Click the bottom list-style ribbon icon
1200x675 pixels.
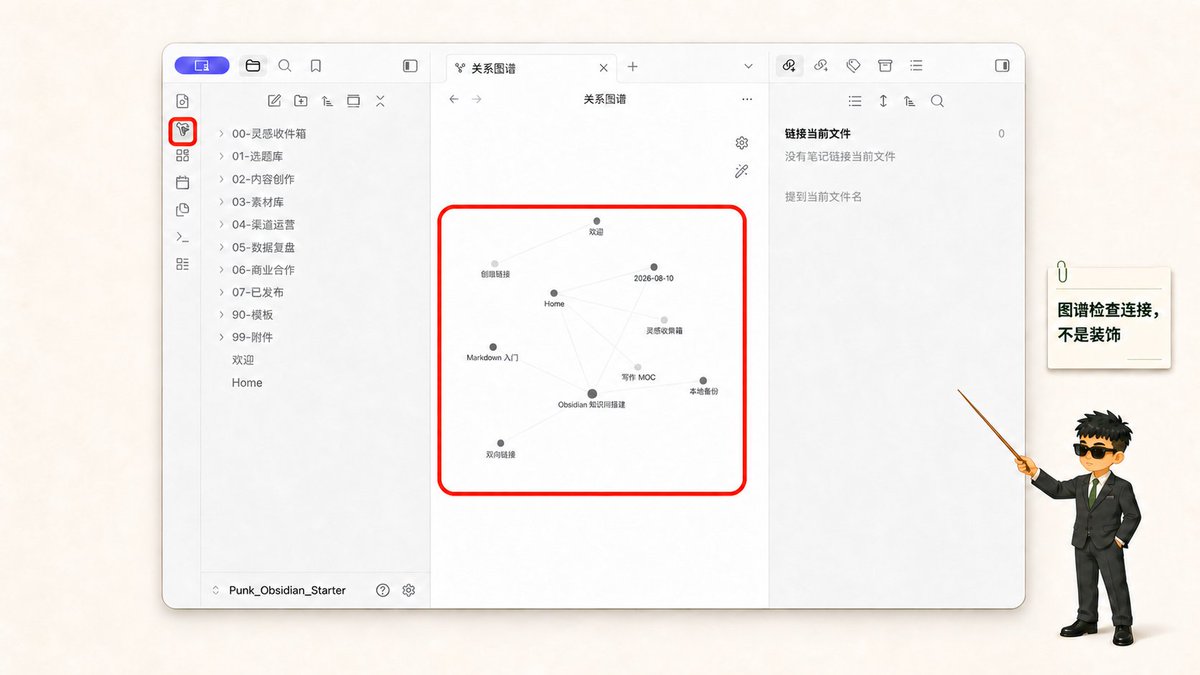click(182, 264)
